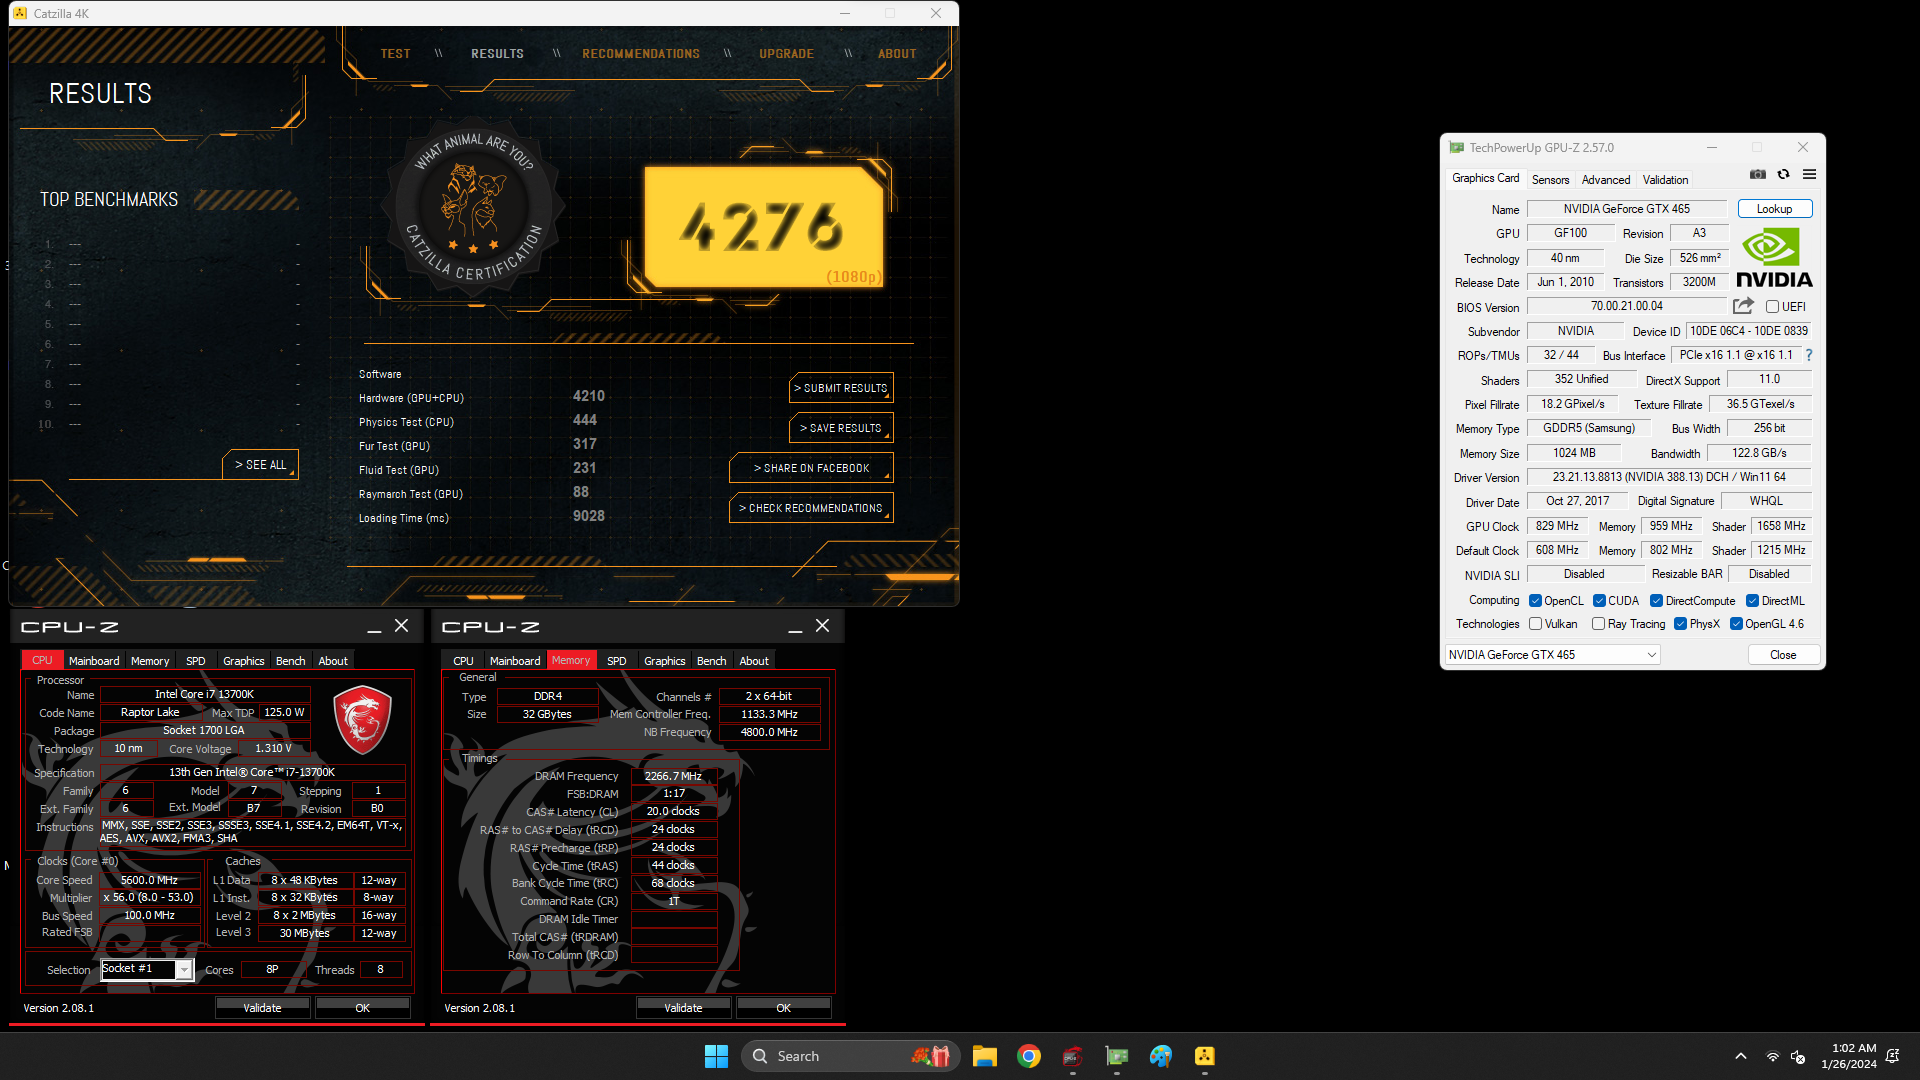Viewport: 1920px width, 1080px height.
Task: Open Test tab in Catzilla
Action: point(395,54)
